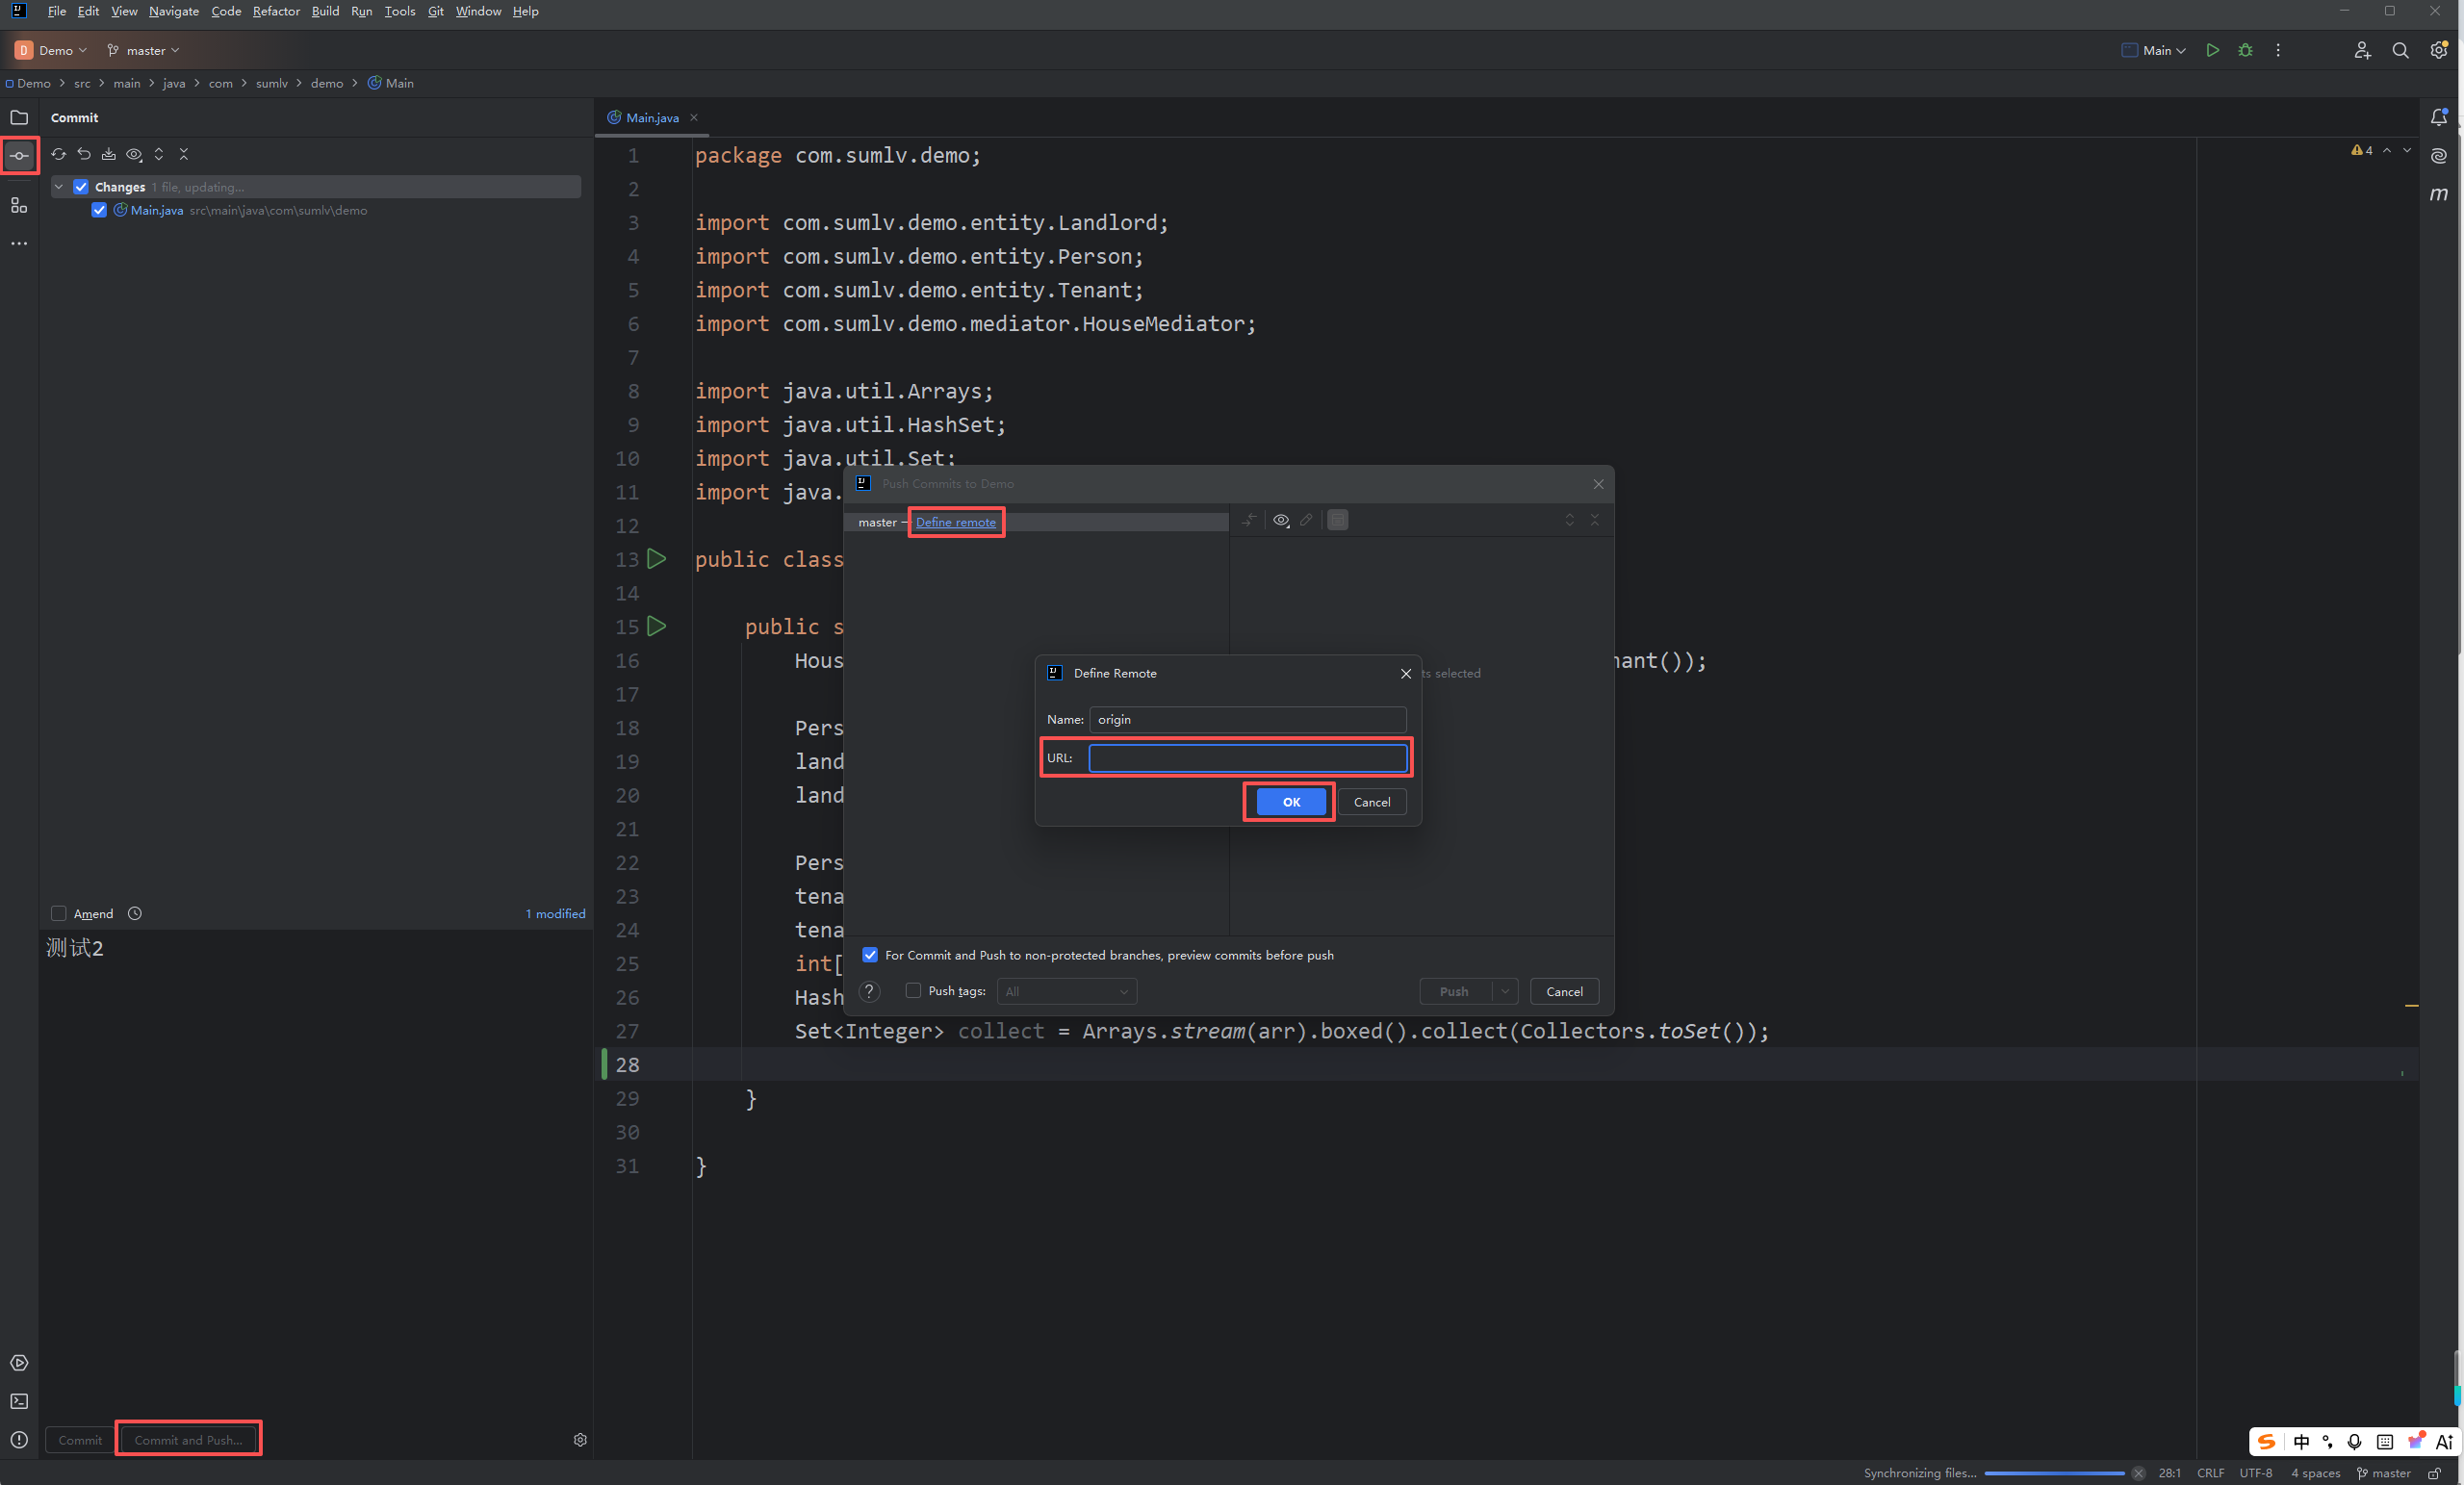Enable the Amend checkbox
This screenshot has width=2464, height=1485.
click(59, 913)
